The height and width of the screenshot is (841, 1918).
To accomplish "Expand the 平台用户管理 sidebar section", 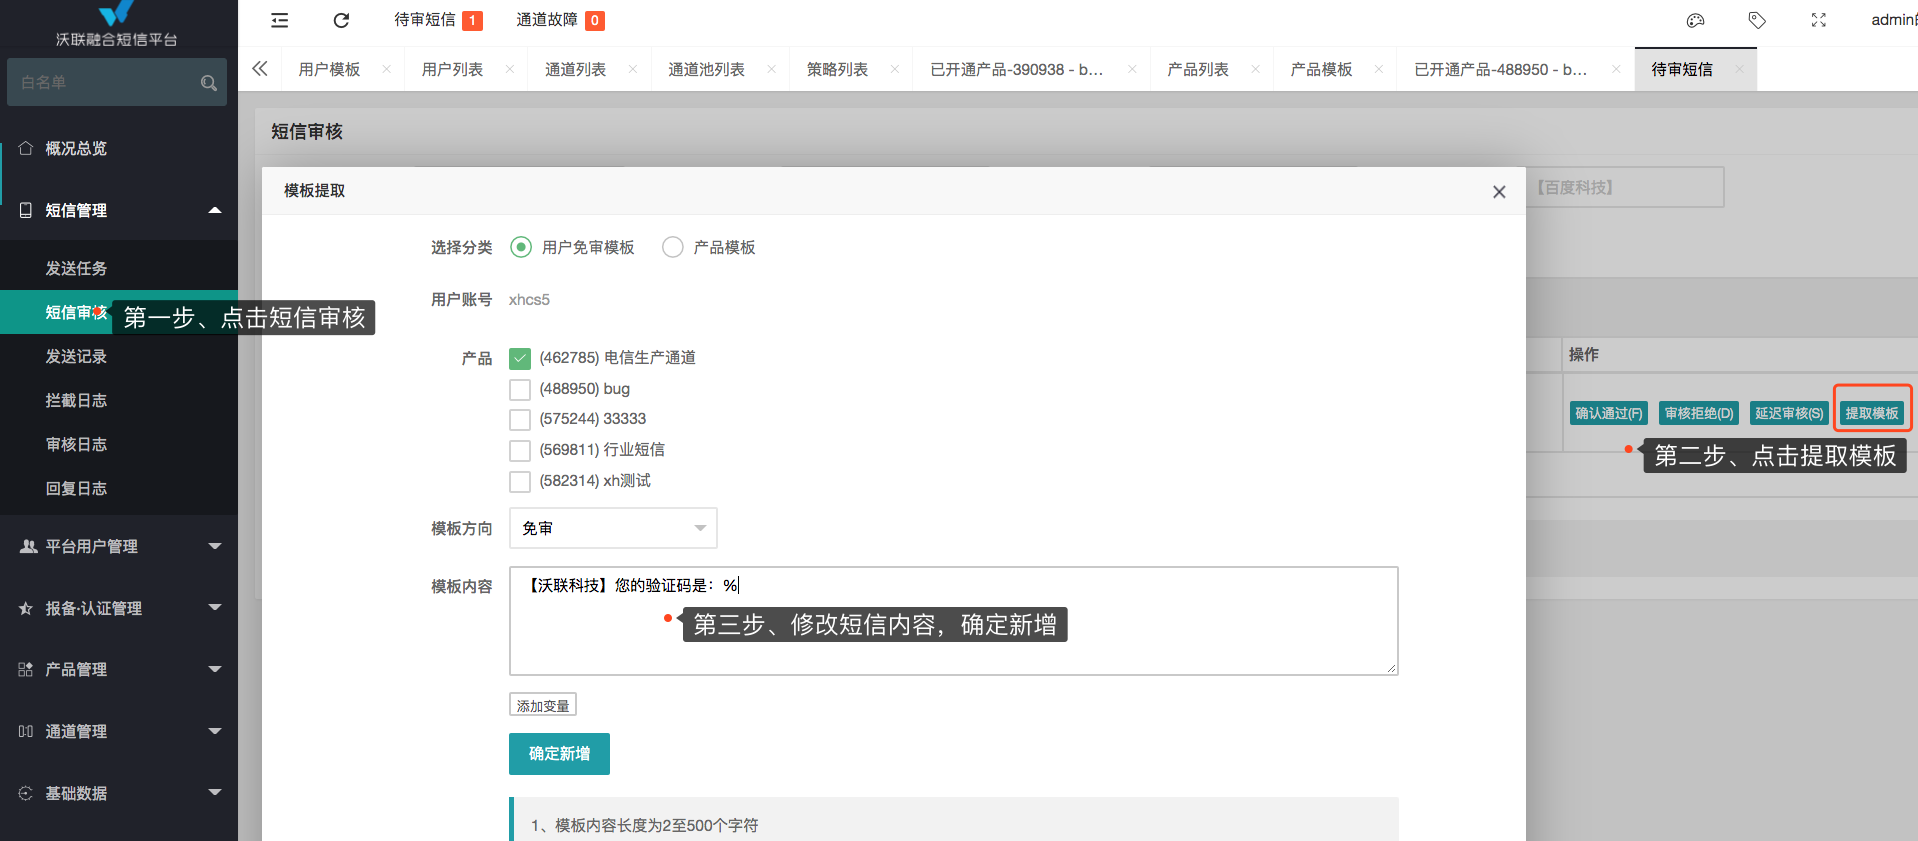I will pos(119,546).
